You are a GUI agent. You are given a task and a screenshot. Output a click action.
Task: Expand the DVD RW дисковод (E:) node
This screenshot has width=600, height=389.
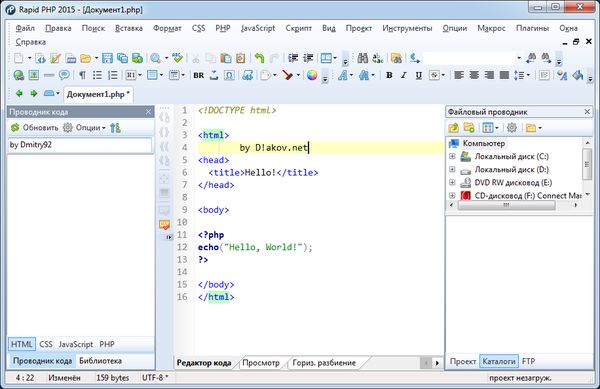452,182
